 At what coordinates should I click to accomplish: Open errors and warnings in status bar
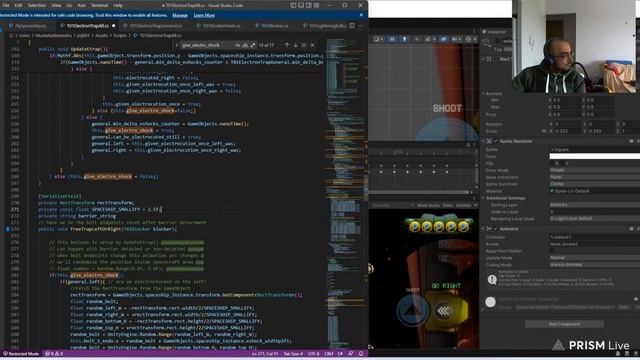tap(54, 354)
